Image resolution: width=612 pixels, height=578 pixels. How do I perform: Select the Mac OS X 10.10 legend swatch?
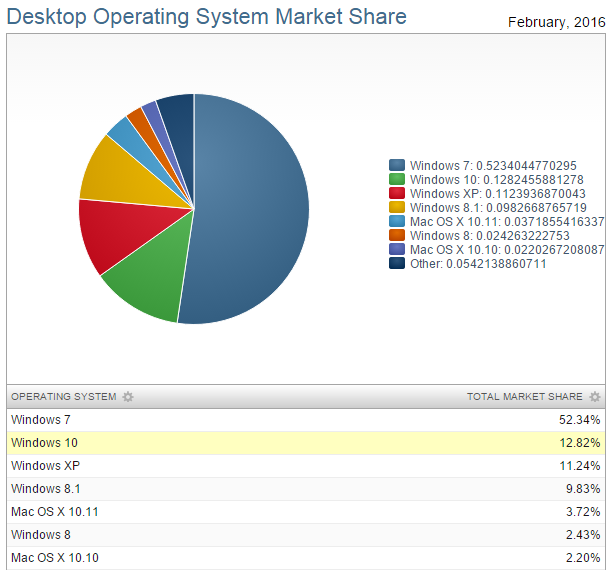[397, 249]
